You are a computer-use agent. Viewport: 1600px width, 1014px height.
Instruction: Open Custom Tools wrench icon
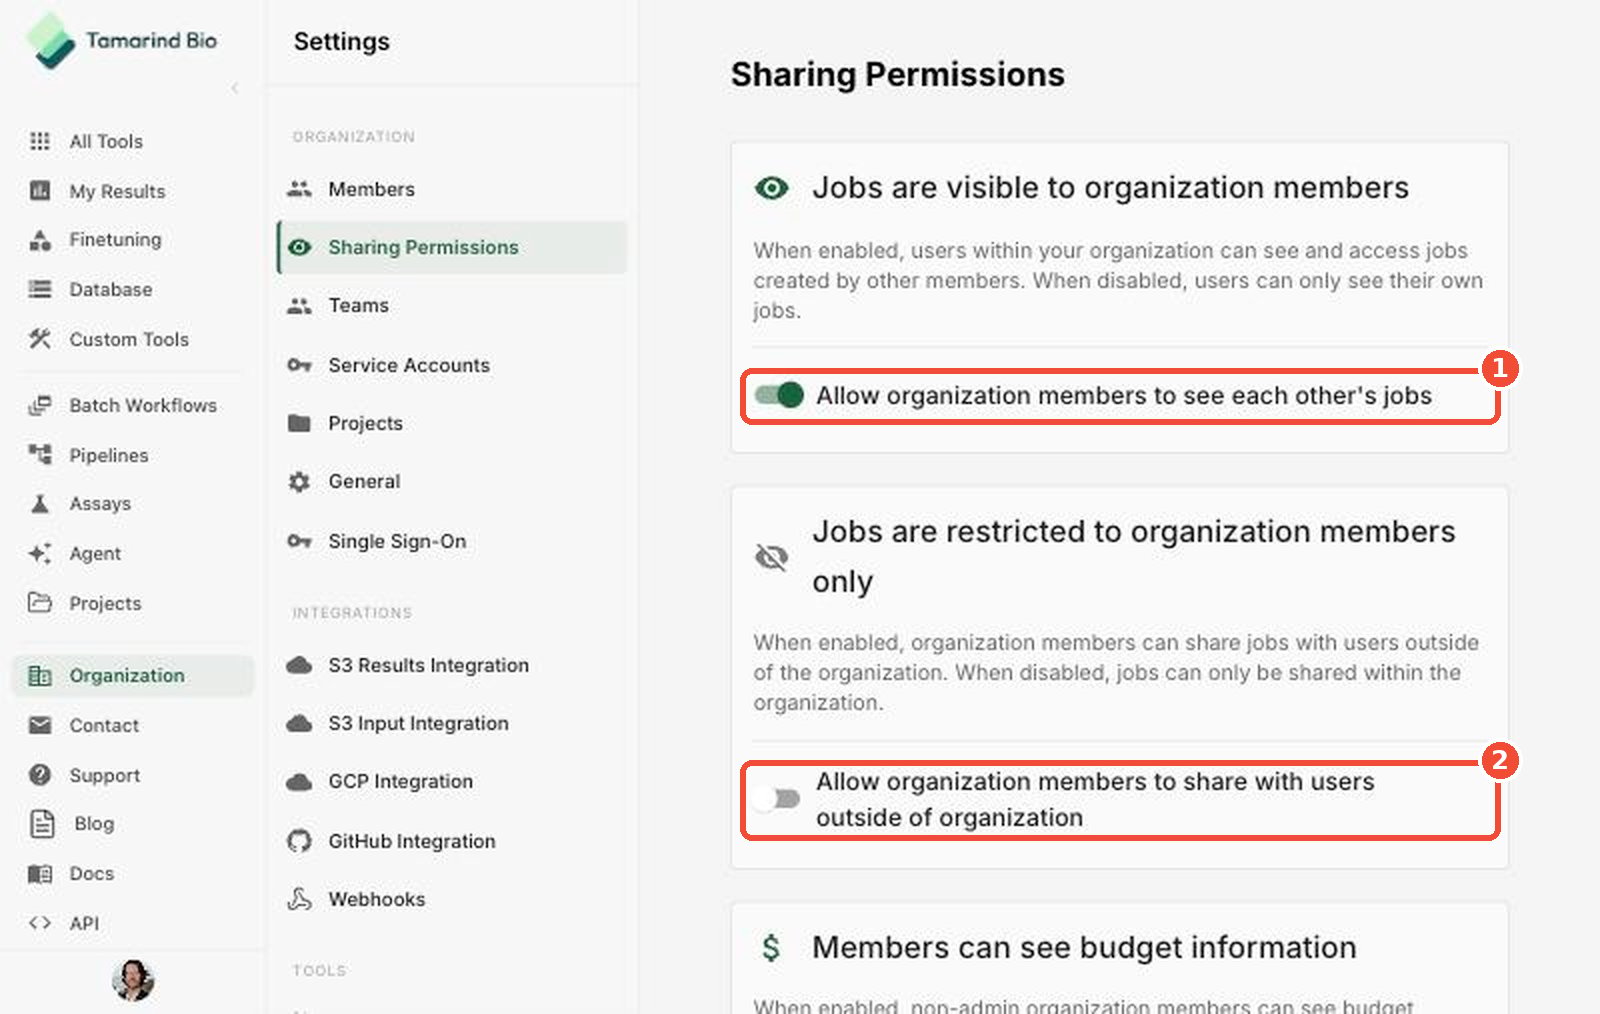(x=40, y=339)
